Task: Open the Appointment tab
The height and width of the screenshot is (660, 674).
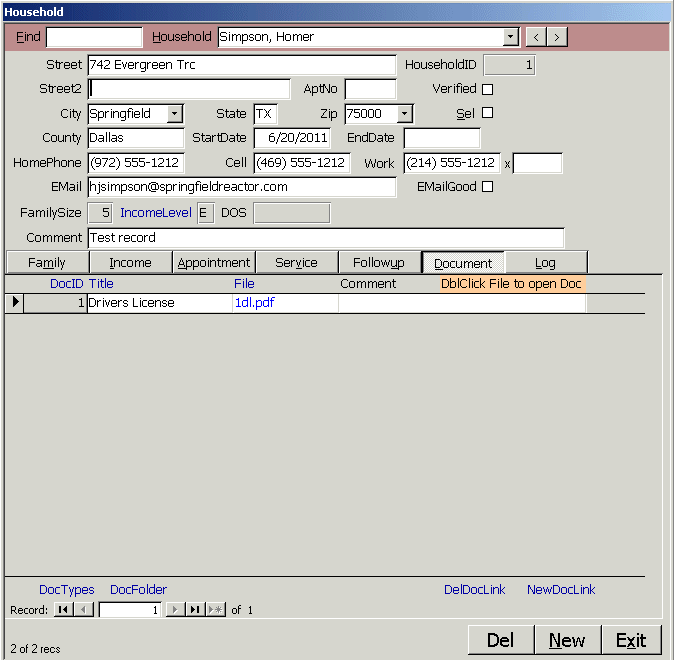Action: [x=213, y=263]
